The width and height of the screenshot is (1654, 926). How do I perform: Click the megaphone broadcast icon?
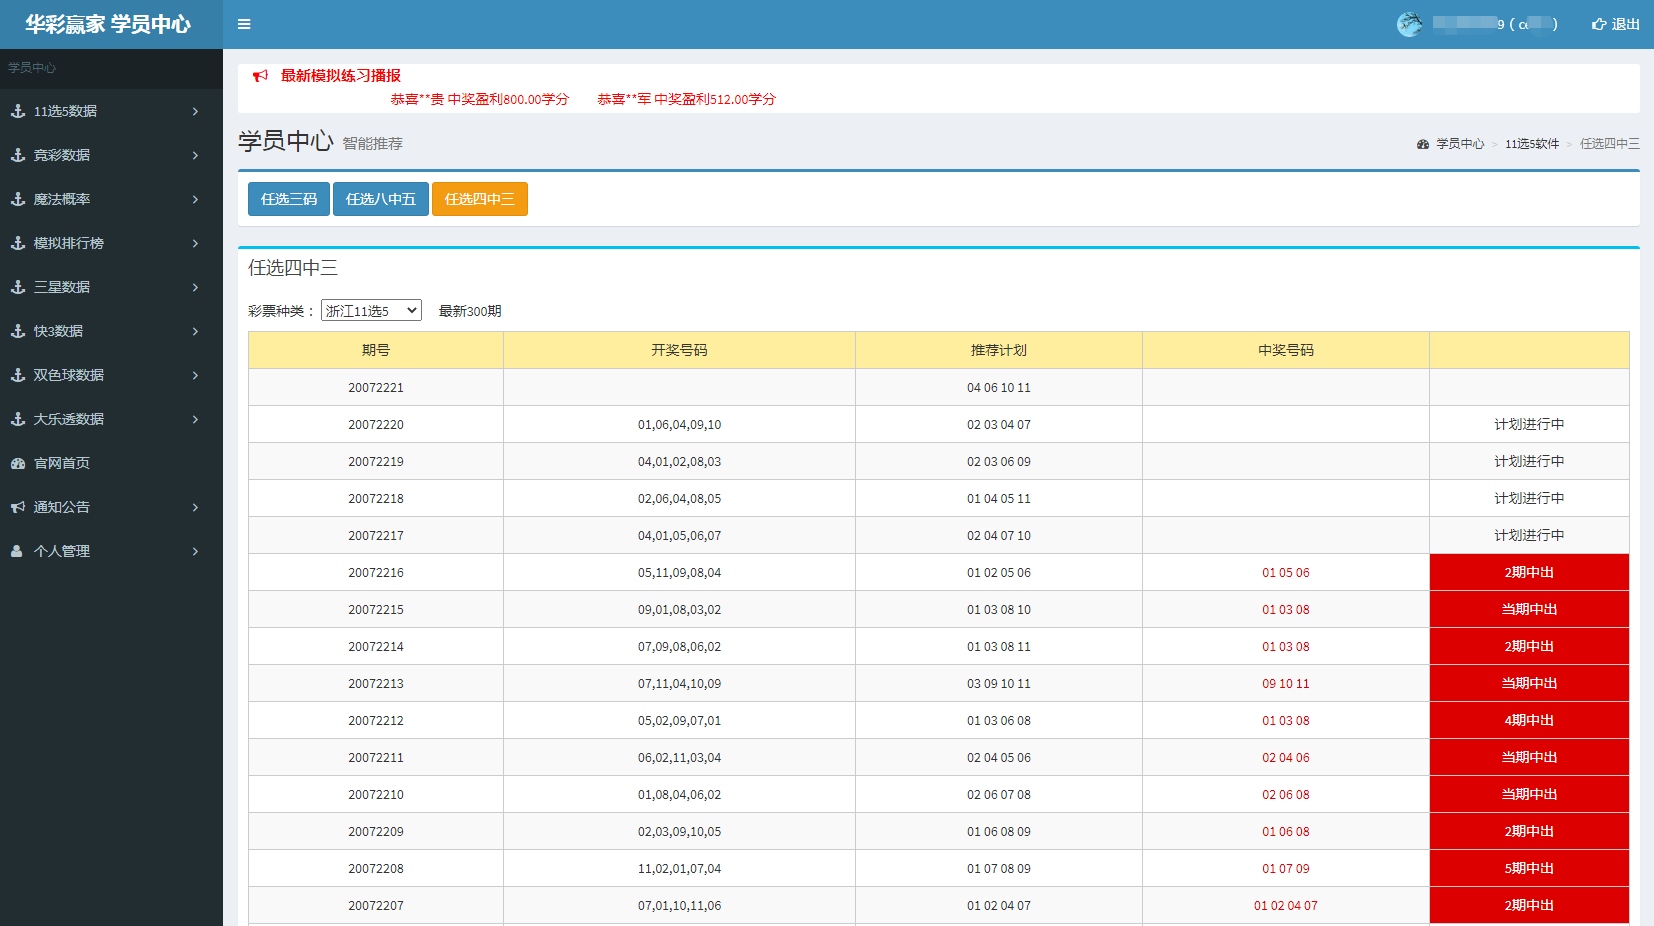click(261, 76)
